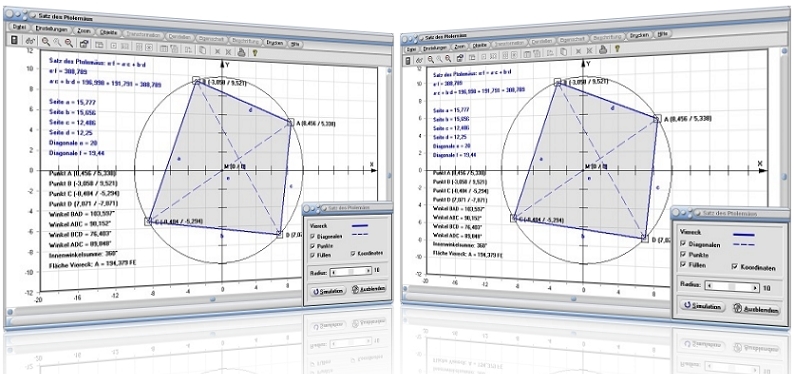794x374 pixels.
Task: Toggle Diagonalen checkbox in left control panel
Action: point(312,236)
